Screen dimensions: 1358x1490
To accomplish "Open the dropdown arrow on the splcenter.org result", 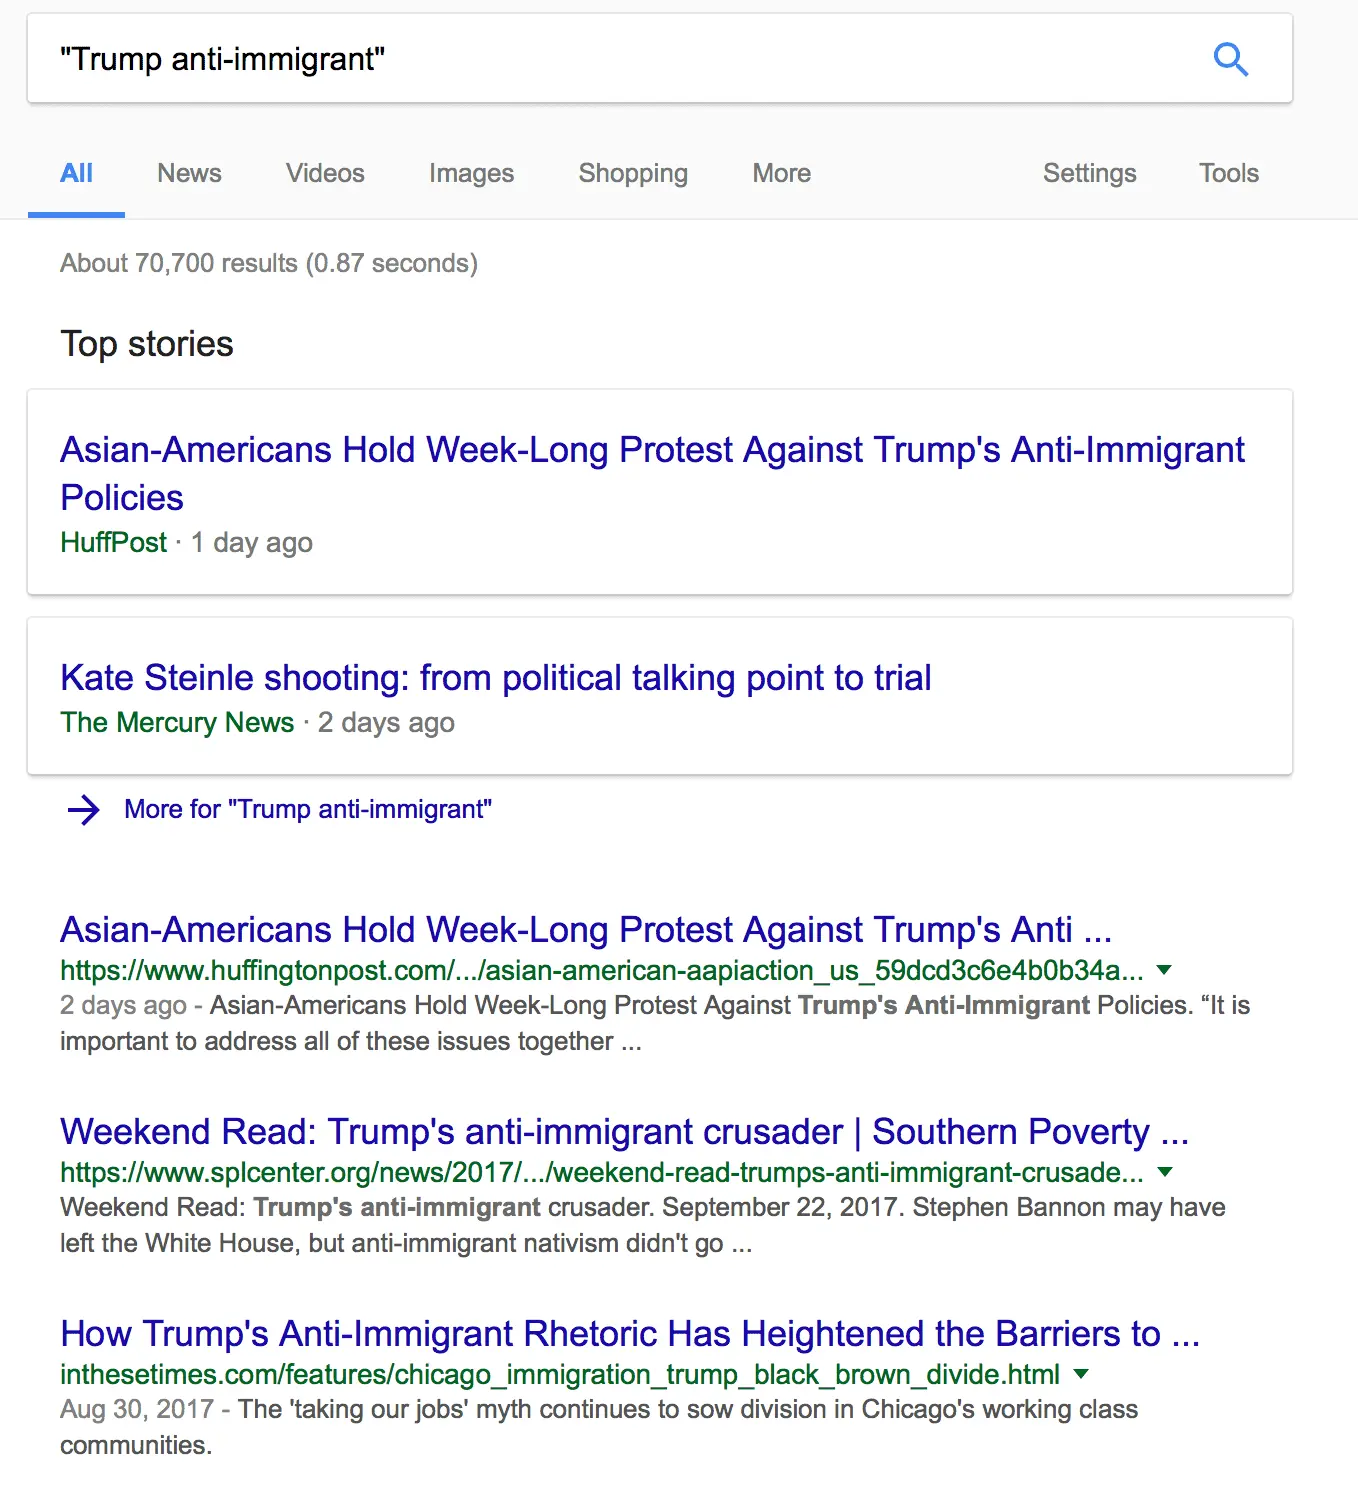I will pyautogui.click(x=1164, y=1173).
